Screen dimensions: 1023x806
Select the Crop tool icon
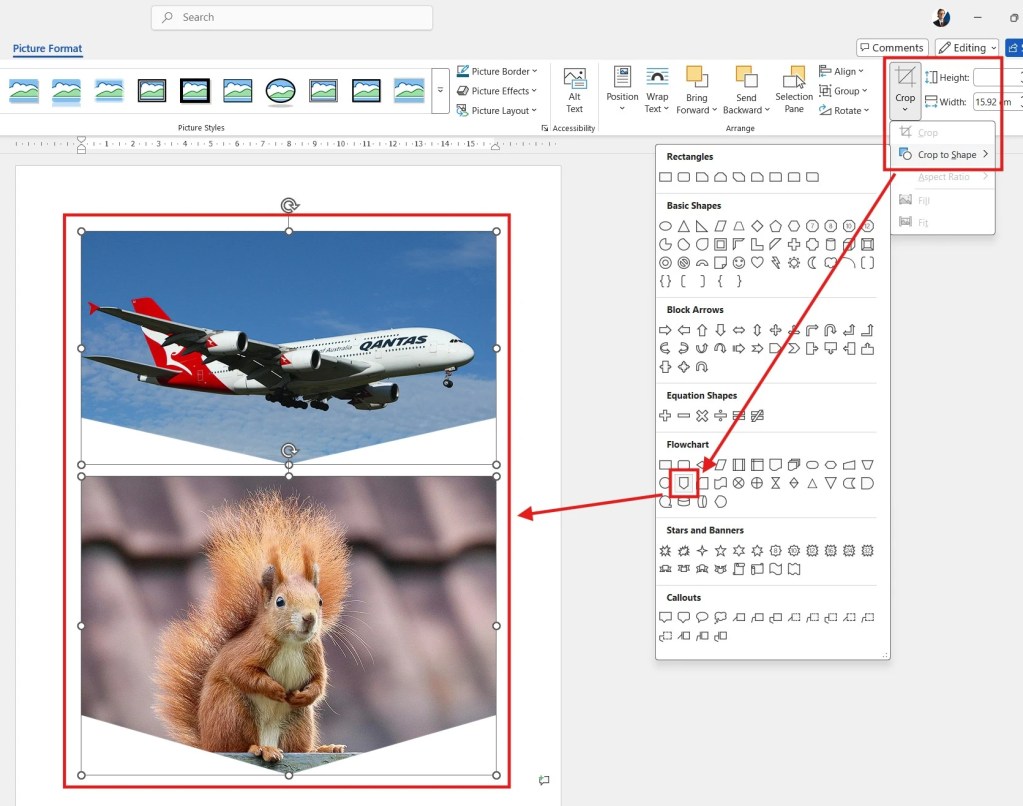(x=904, y=78)
